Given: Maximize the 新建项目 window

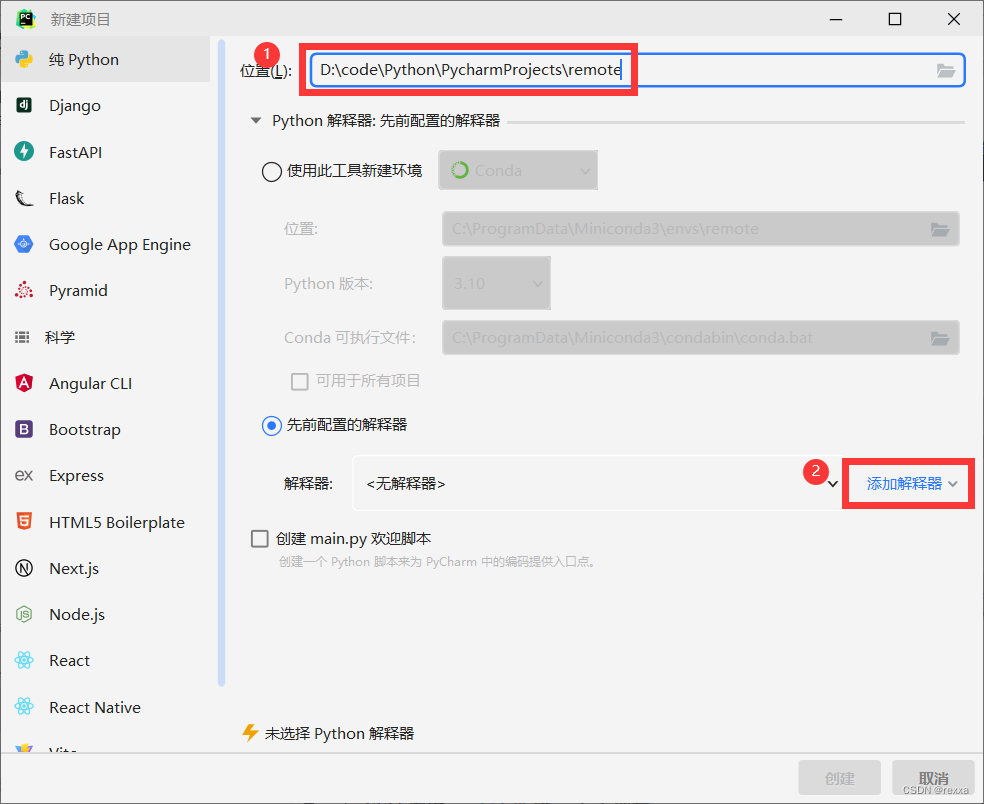Looking at the screenshot, I should [895, 19].
